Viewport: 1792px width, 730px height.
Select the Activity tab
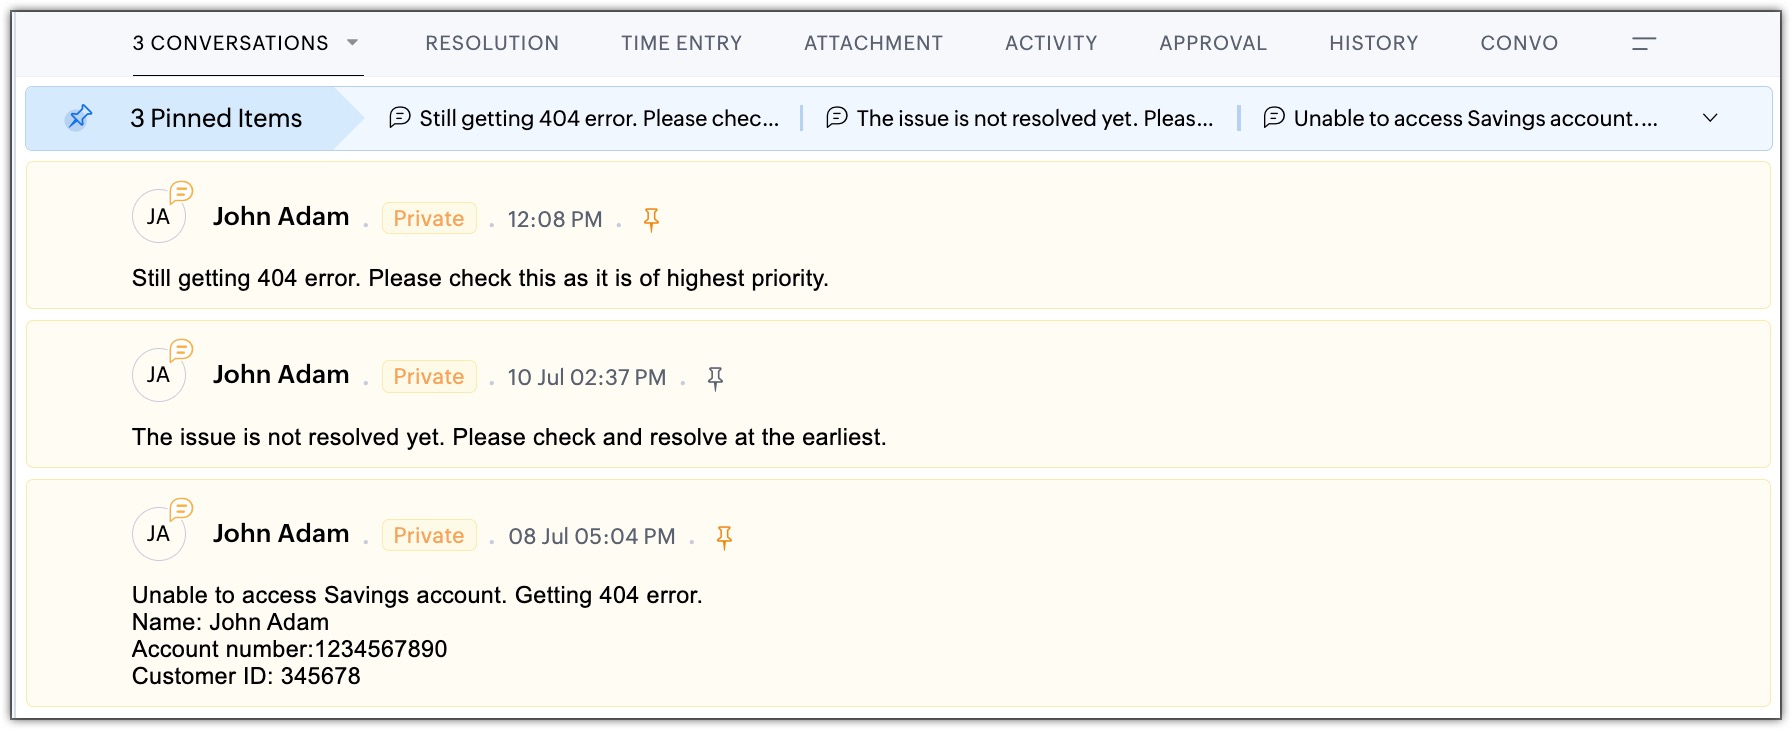coord(1051,43)
